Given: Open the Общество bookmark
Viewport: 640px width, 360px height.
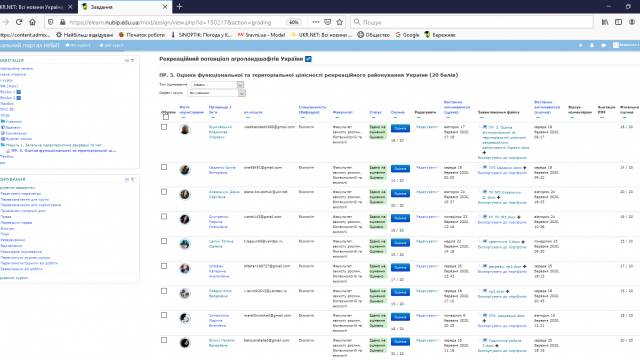Looking at the screenshot, I should coord(373,35).
